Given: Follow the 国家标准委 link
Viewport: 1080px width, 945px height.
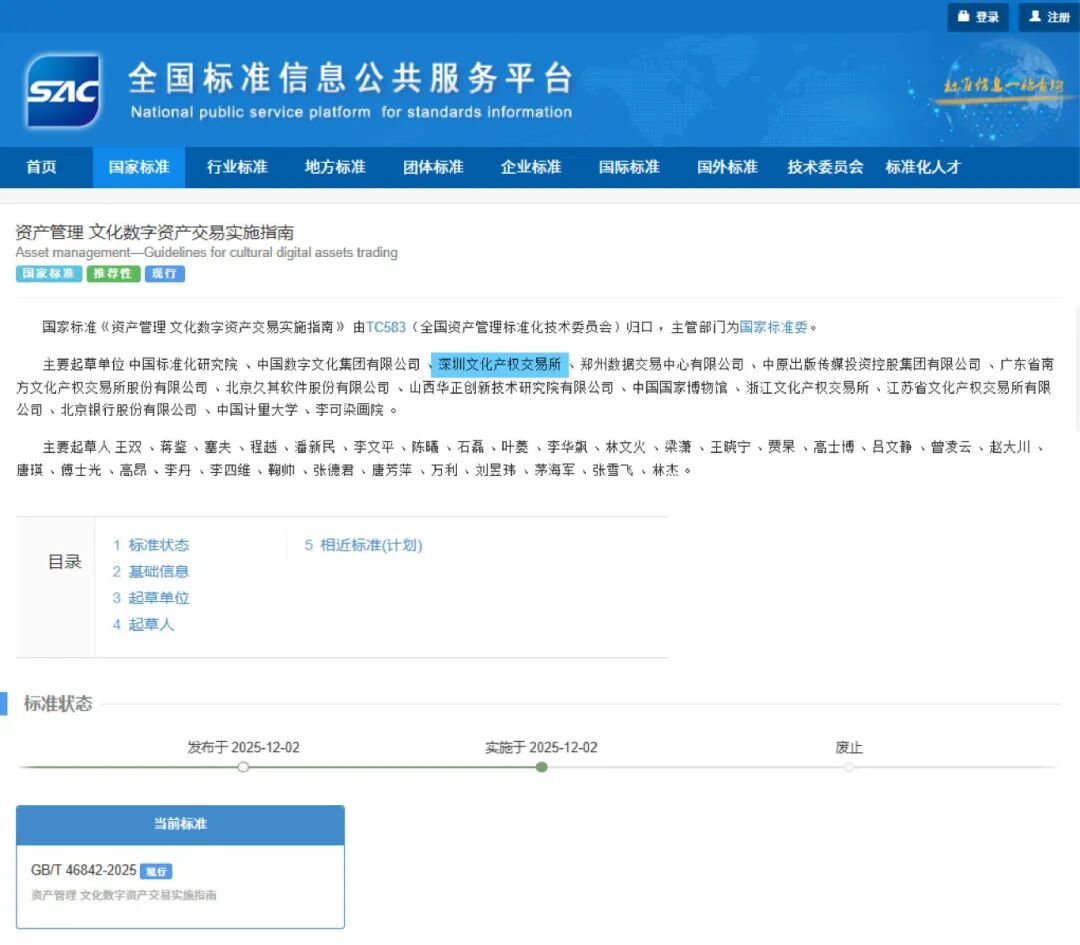Looking at the screenshot, I should pos(778,327).
